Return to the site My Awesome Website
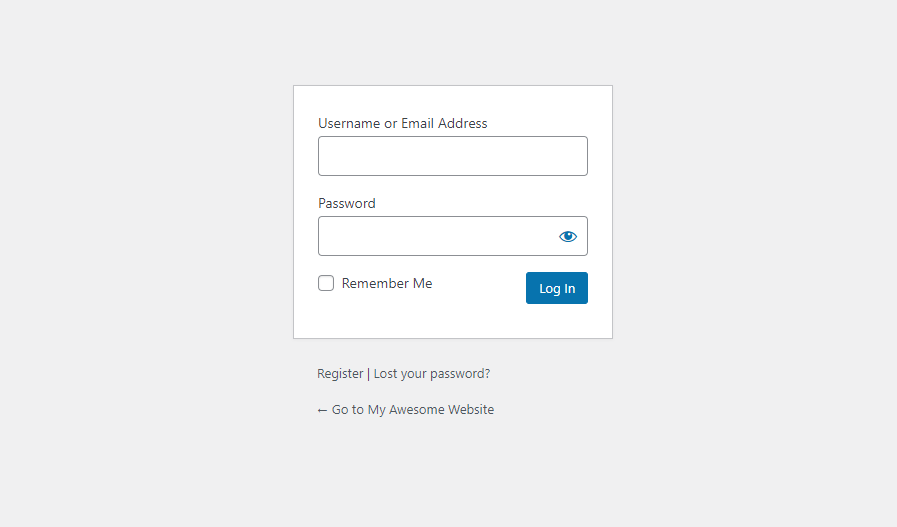Viewport: 897px width, 527px height. point(412,409)
